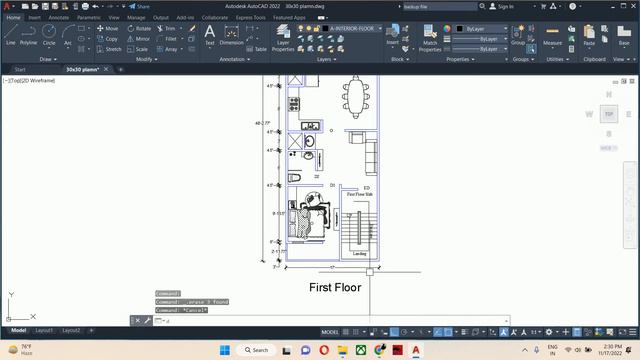
Task: Click the Copy tool
Action: click(107, 39)
